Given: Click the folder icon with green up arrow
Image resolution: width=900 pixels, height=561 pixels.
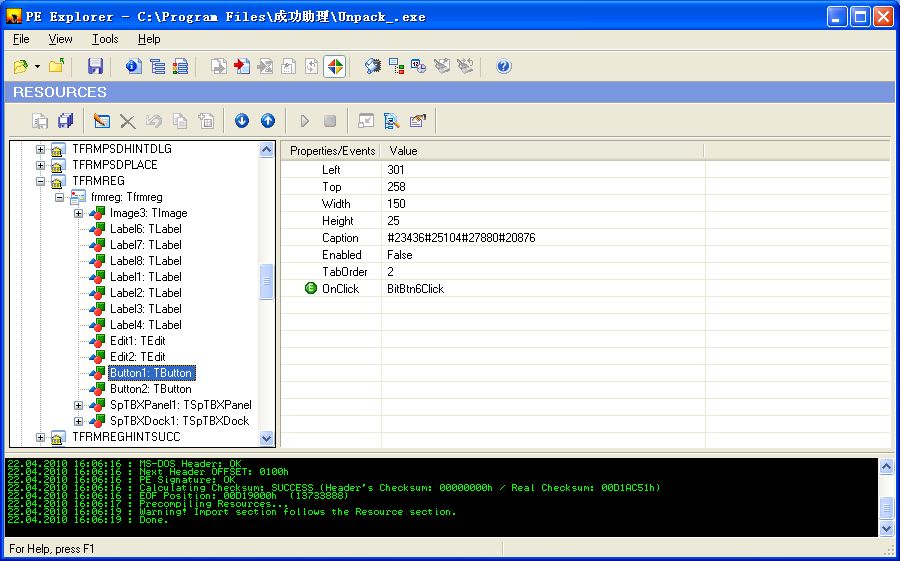Looking at the screenshot, I should coord(56,67).
